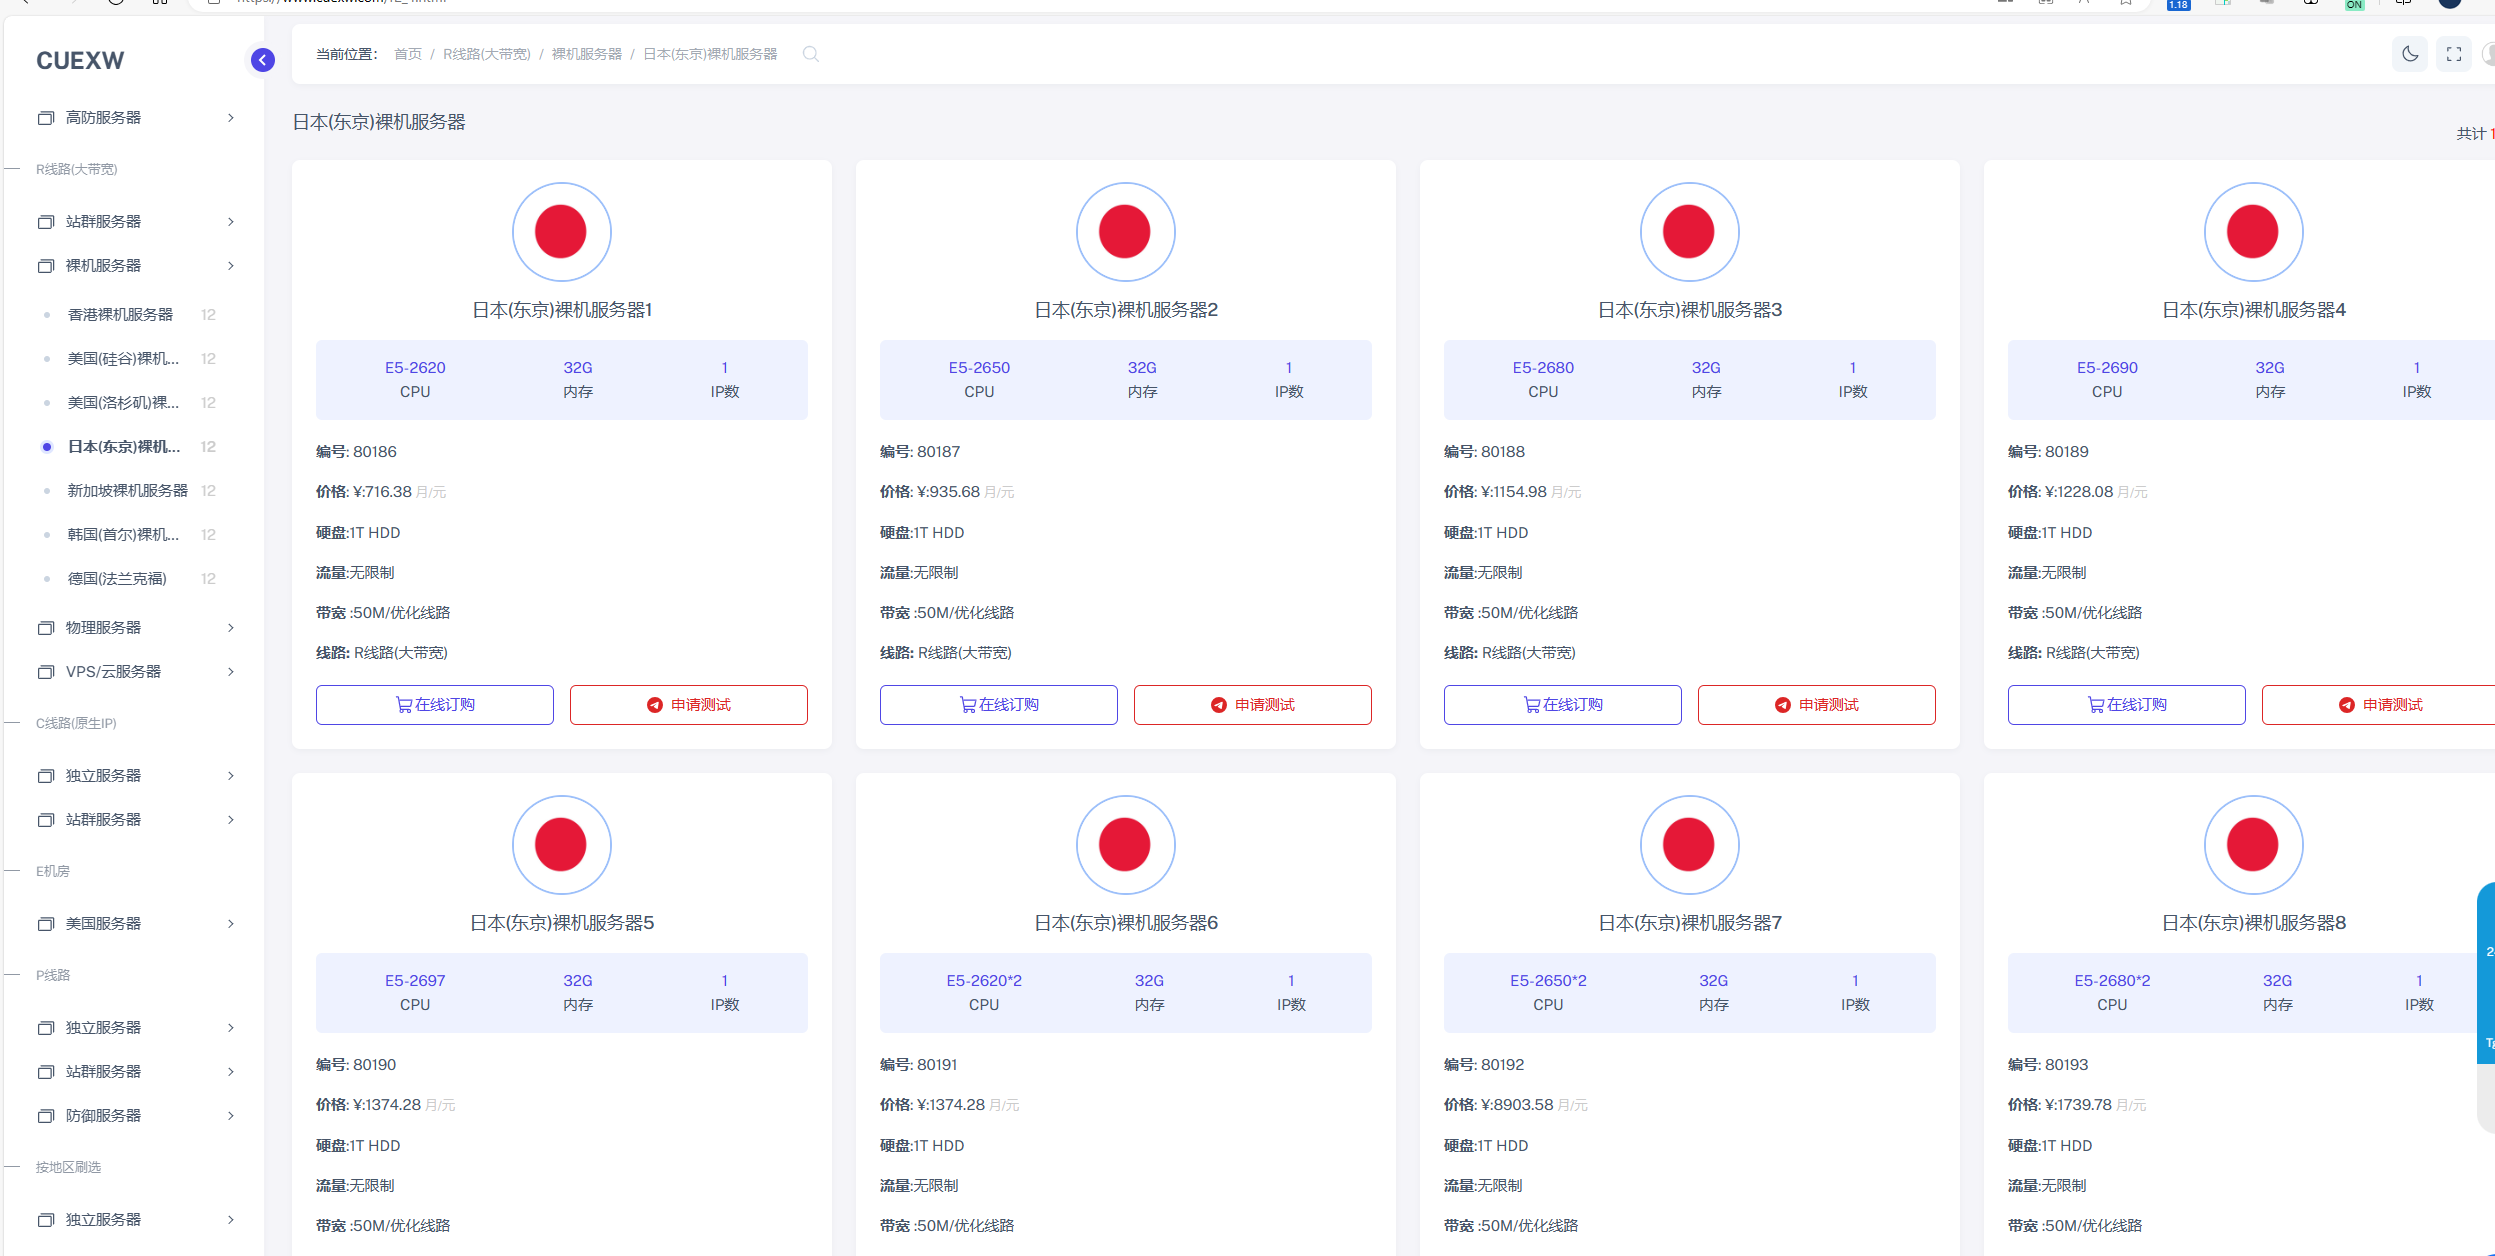
Task: Expand the 美国服务器 chevron
Action: click(x=231, y=924)
